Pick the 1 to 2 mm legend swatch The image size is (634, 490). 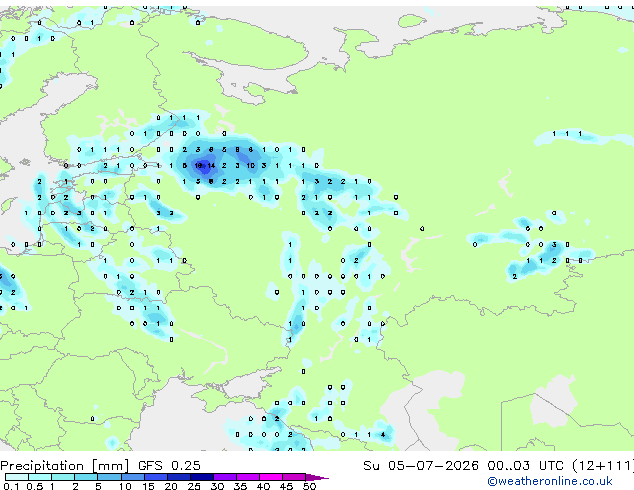pyautogui.click(x=63, y=477)
